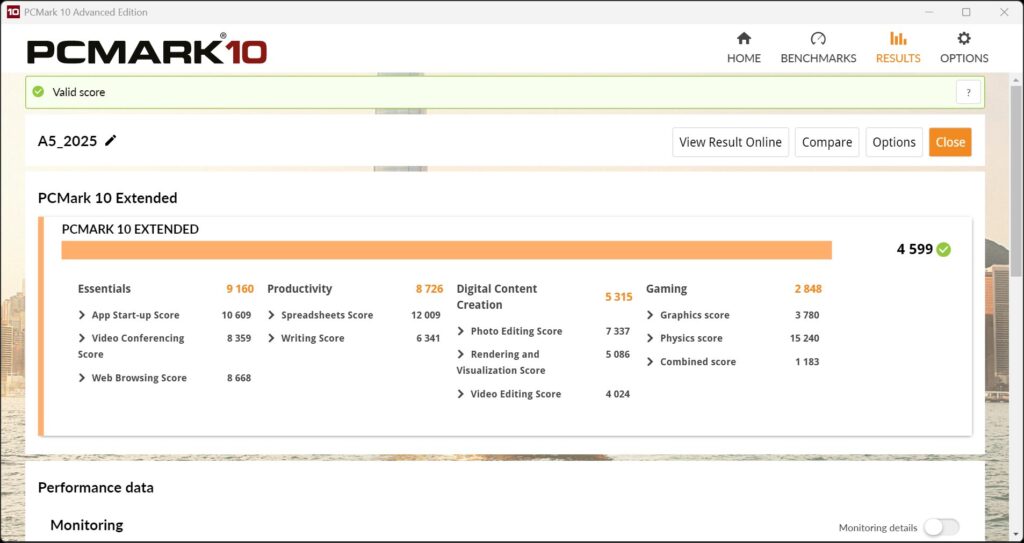
Task: Click the green check beside 4 599 score
Action: [944, 249]
